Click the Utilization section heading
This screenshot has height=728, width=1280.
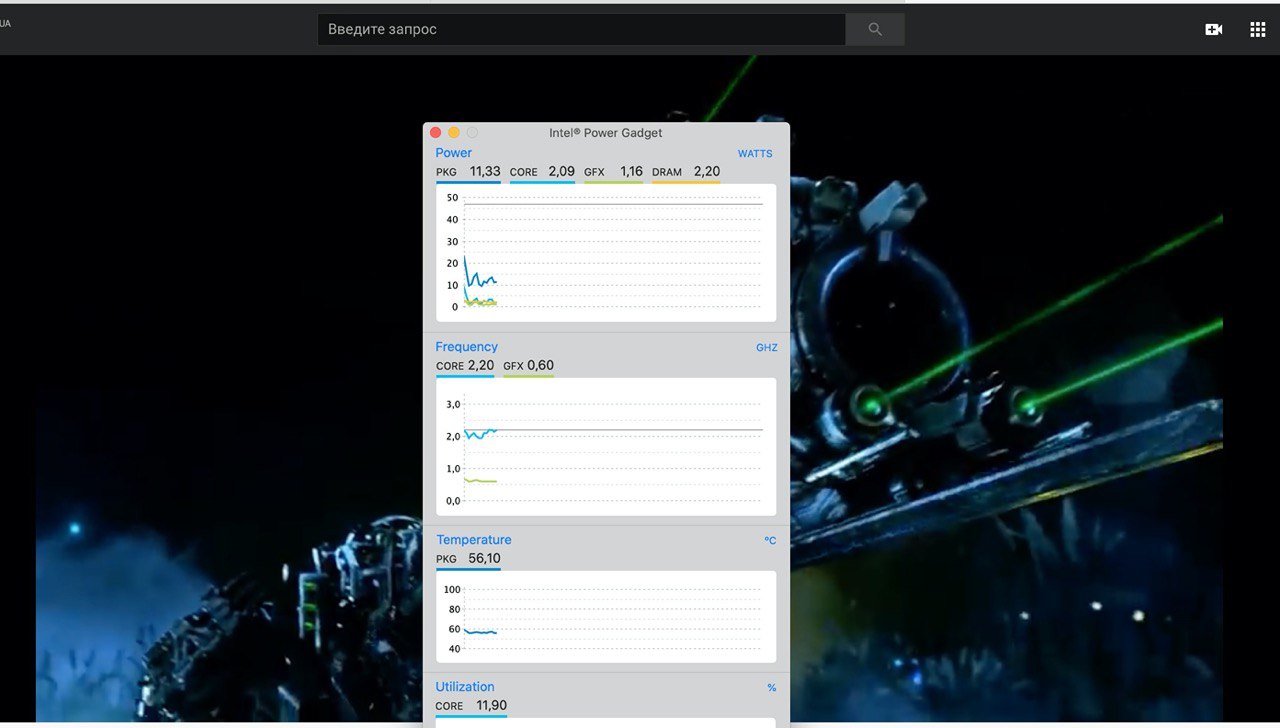pyautogui.click(x=465, y=687)
